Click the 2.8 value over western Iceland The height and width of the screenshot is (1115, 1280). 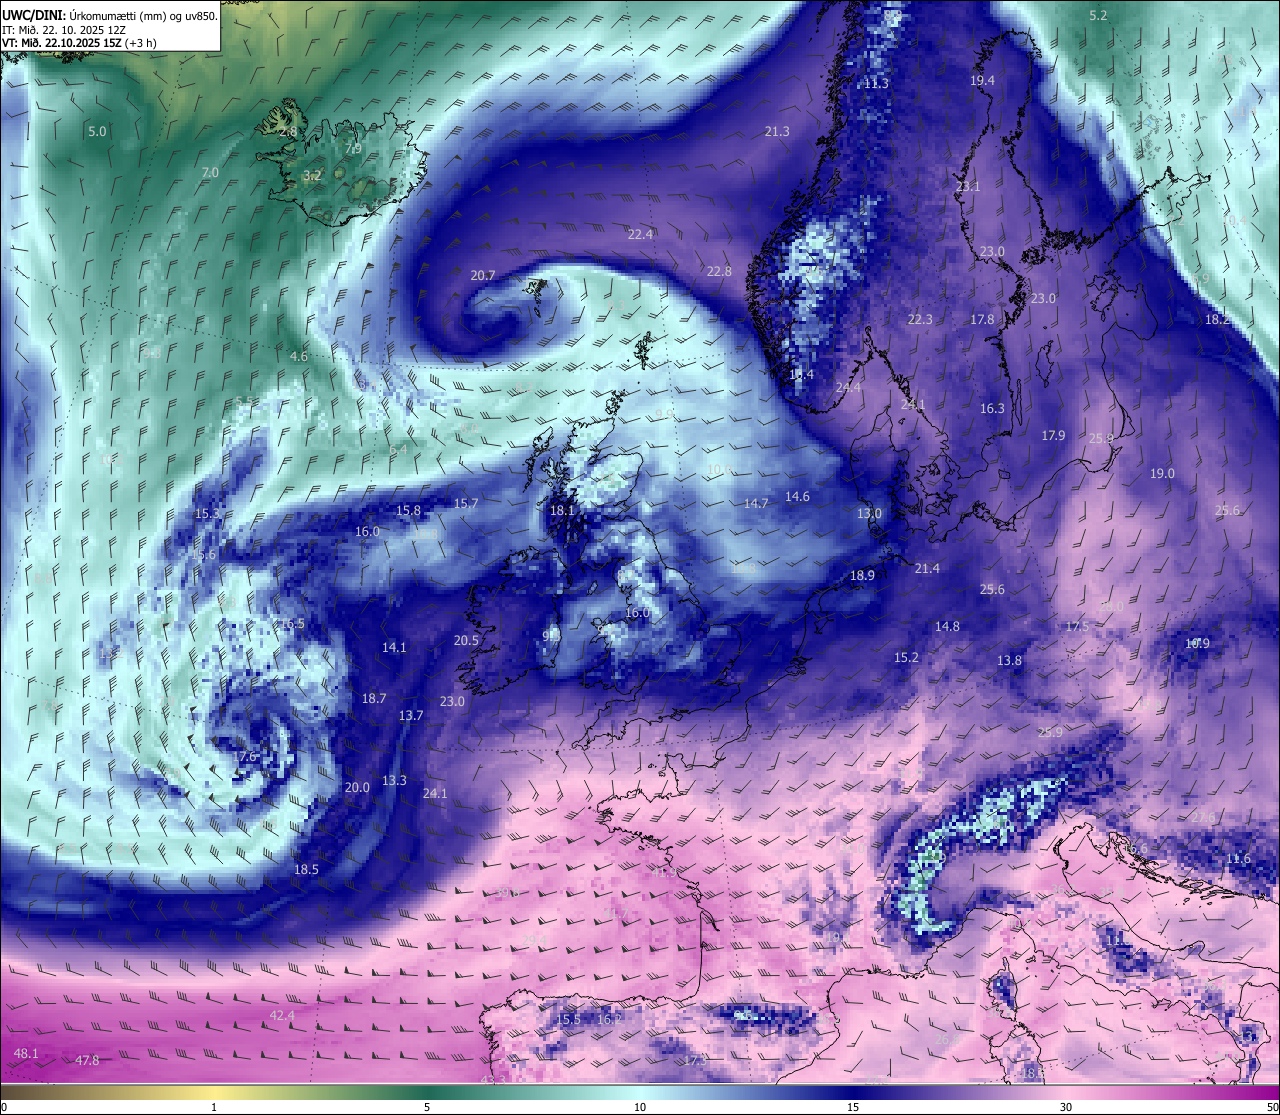point(288,131)
